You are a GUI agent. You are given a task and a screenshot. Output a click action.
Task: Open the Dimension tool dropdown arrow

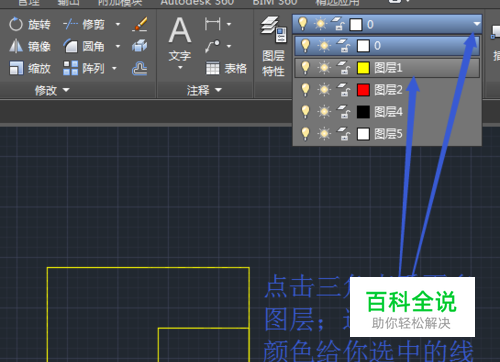229,24
